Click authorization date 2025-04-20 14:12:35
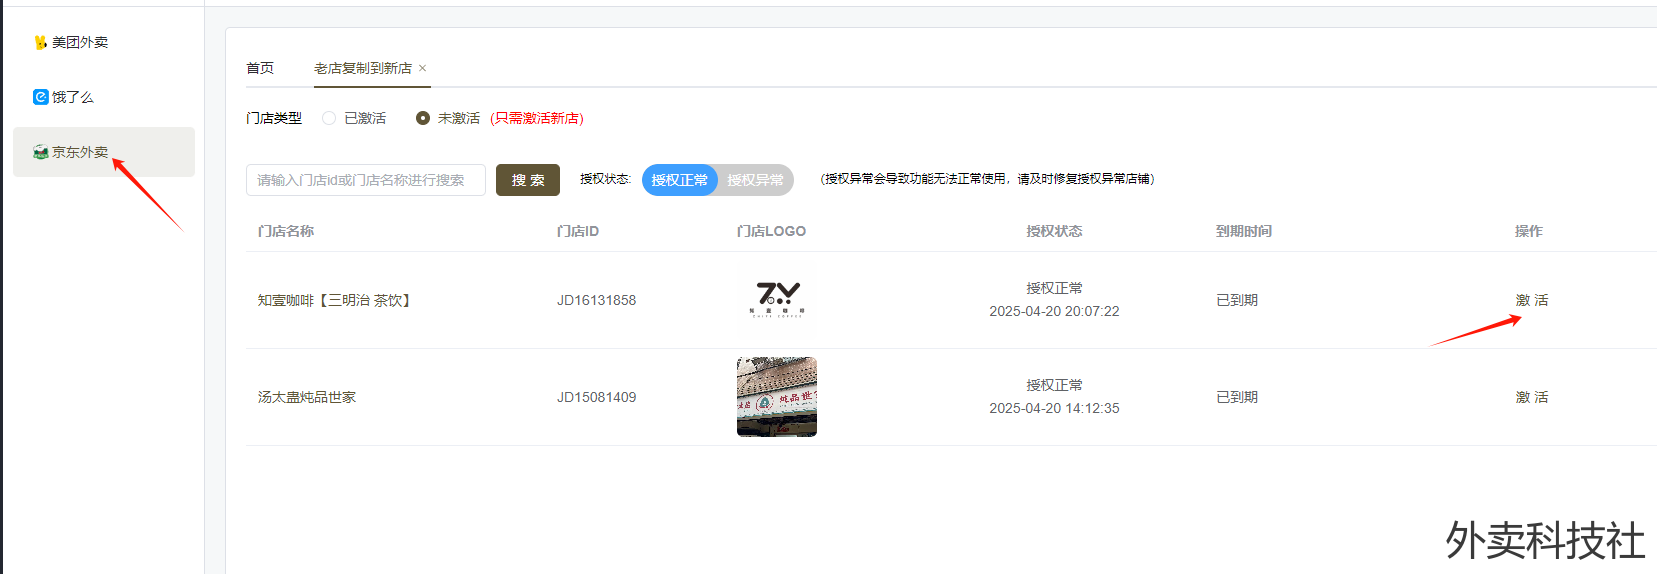The height and width of the screenshot is (574, 1657). (1054, 408)
